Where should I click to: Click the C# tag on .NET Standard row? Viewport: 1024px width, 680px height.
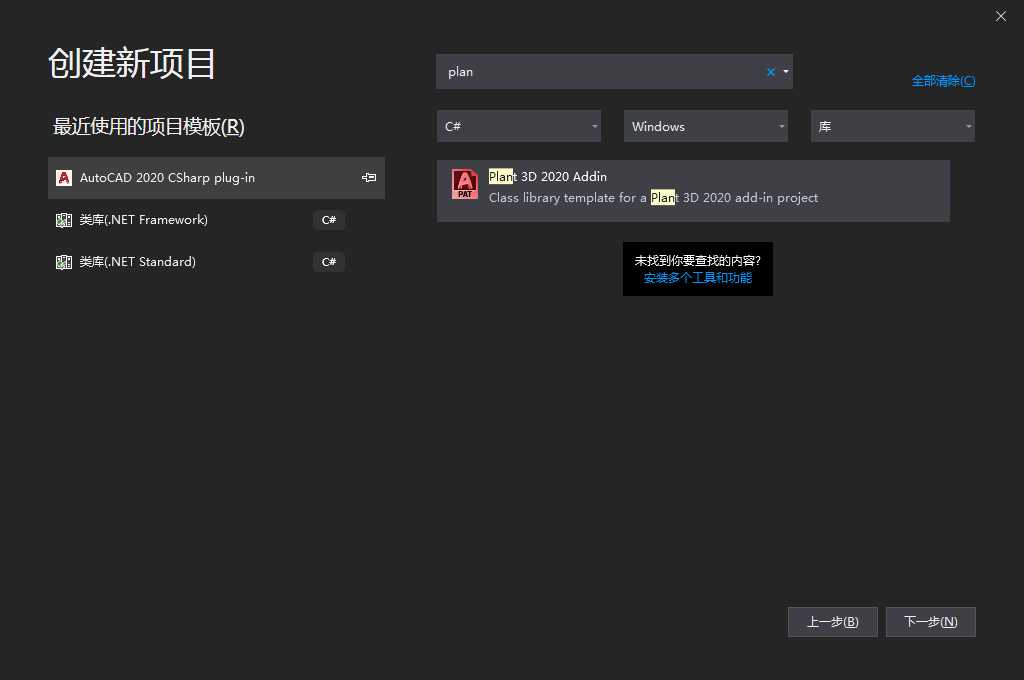tap(329, 262)
